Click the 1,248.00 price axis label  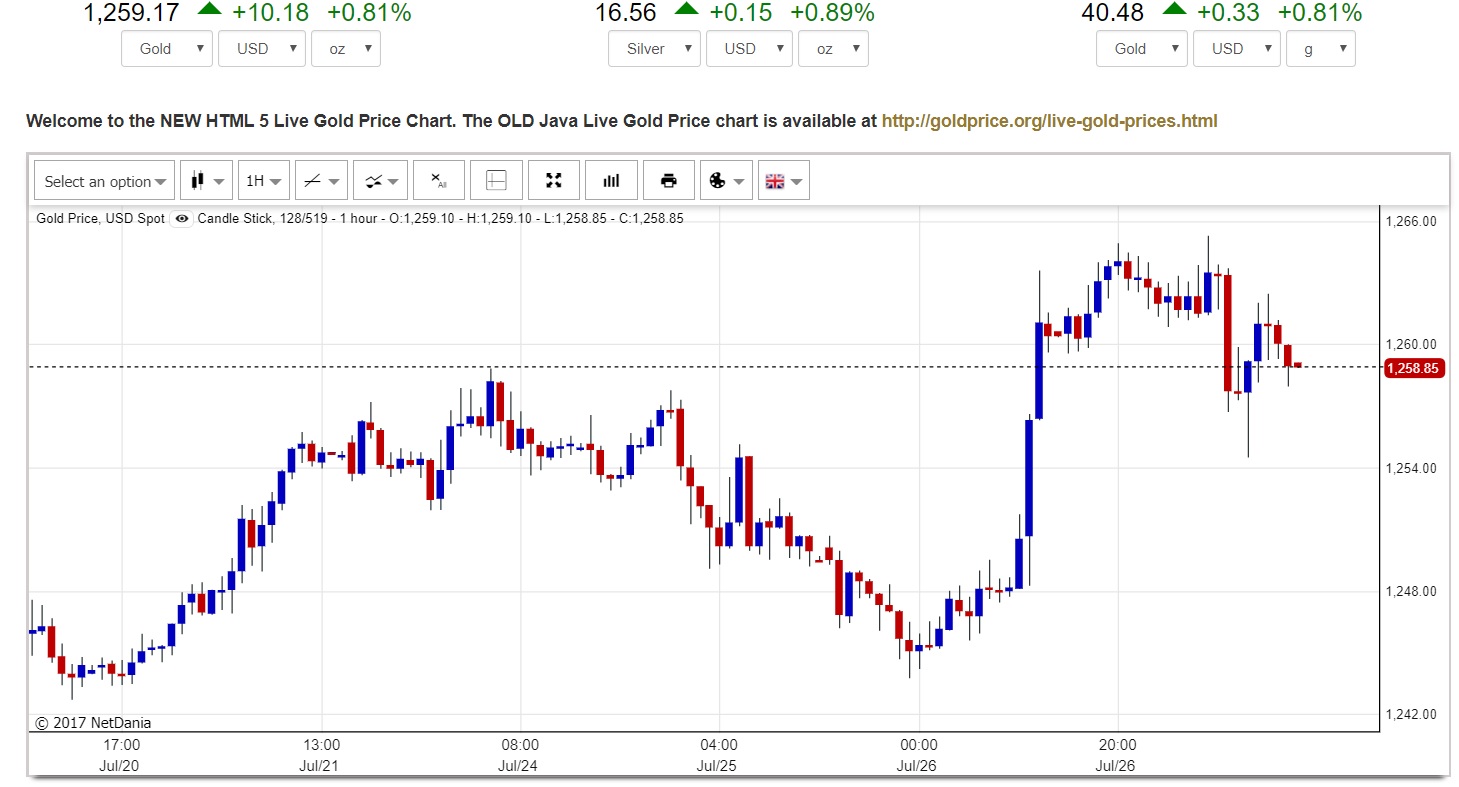point(1410,591)
